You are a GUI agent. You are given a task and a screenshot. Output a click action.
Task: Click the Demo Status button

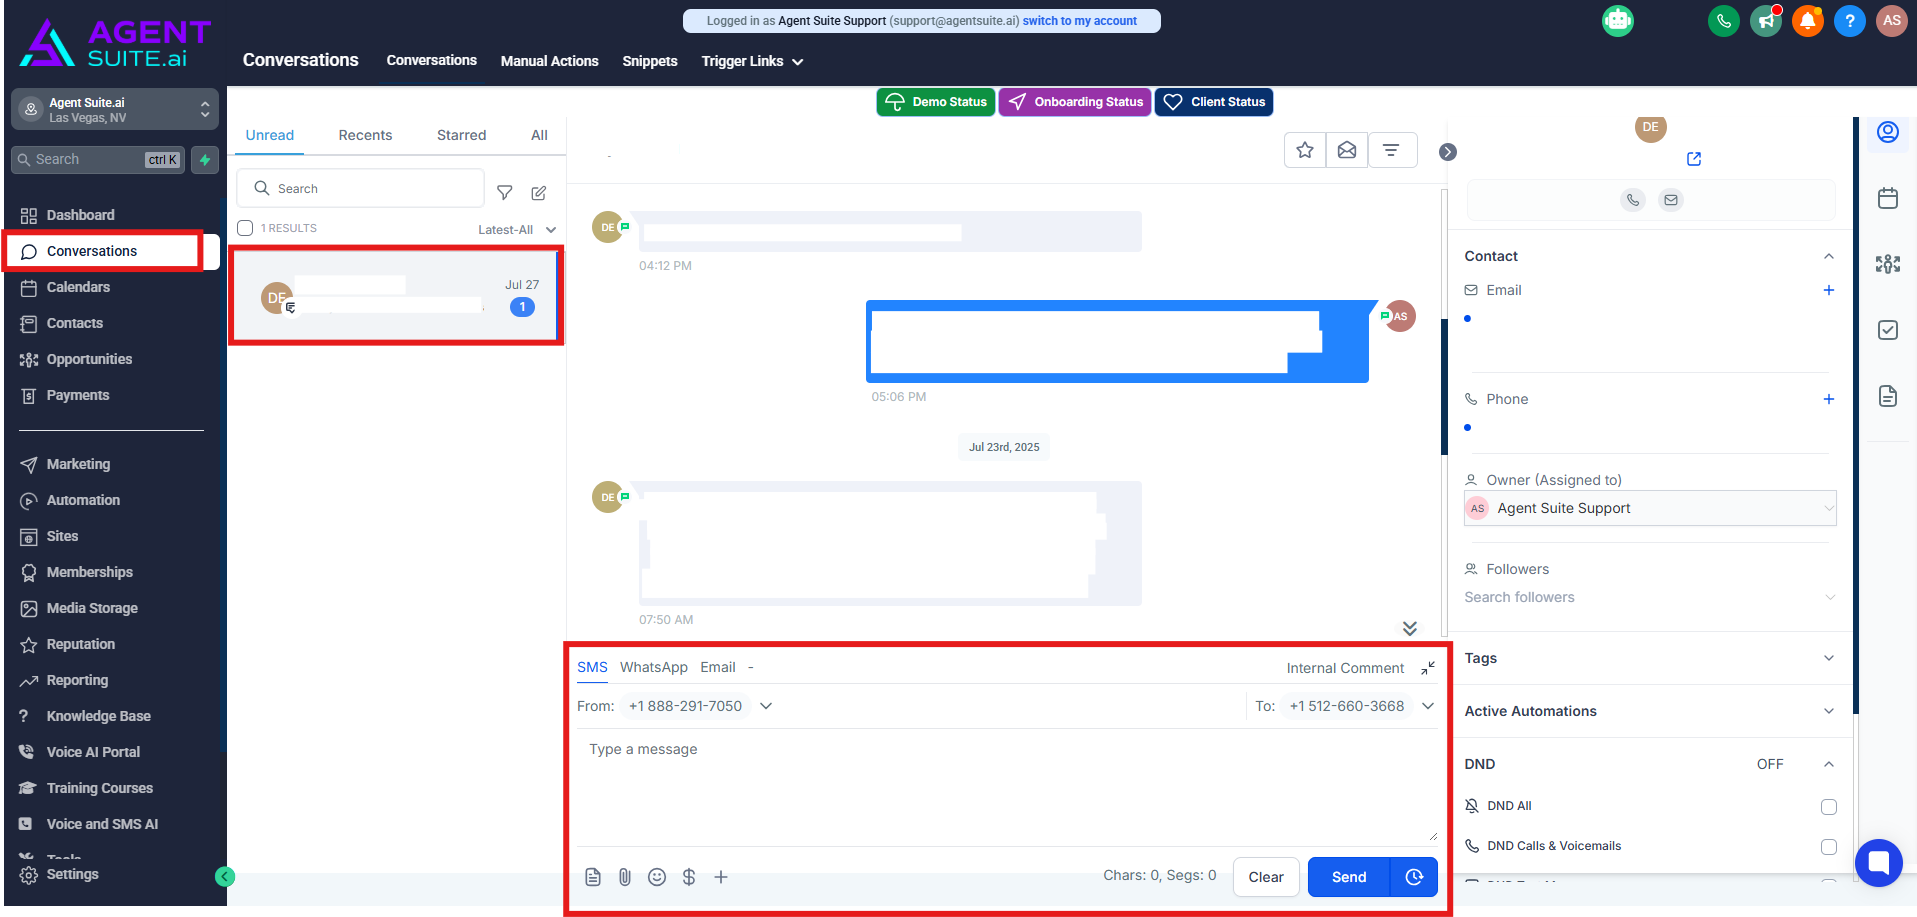[936, 102]
